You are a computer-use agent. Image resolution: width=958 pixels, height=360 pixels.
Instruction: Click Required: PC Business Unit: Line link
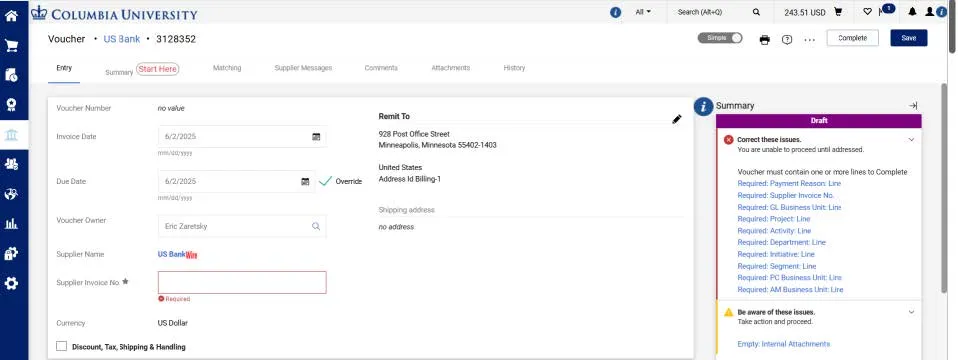coord(789,278)
